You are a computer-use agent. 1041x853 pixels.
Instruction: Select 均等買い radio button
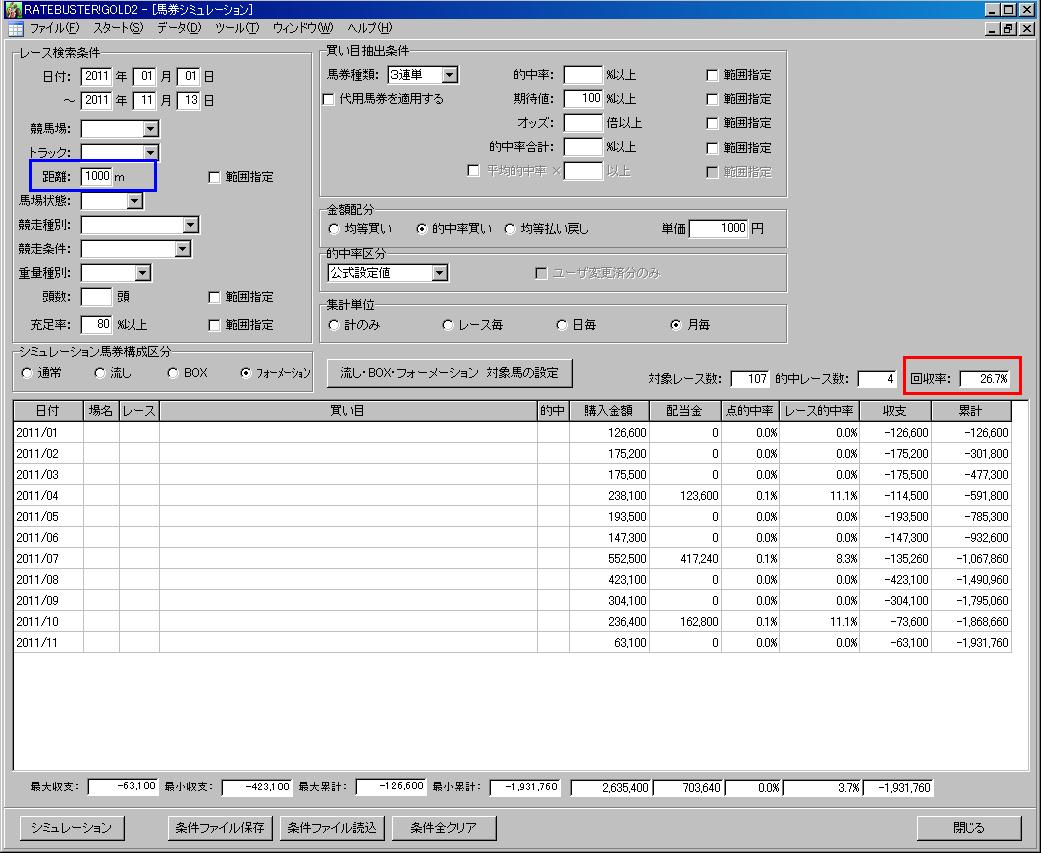pyautogui.click(x=334, y=229)
